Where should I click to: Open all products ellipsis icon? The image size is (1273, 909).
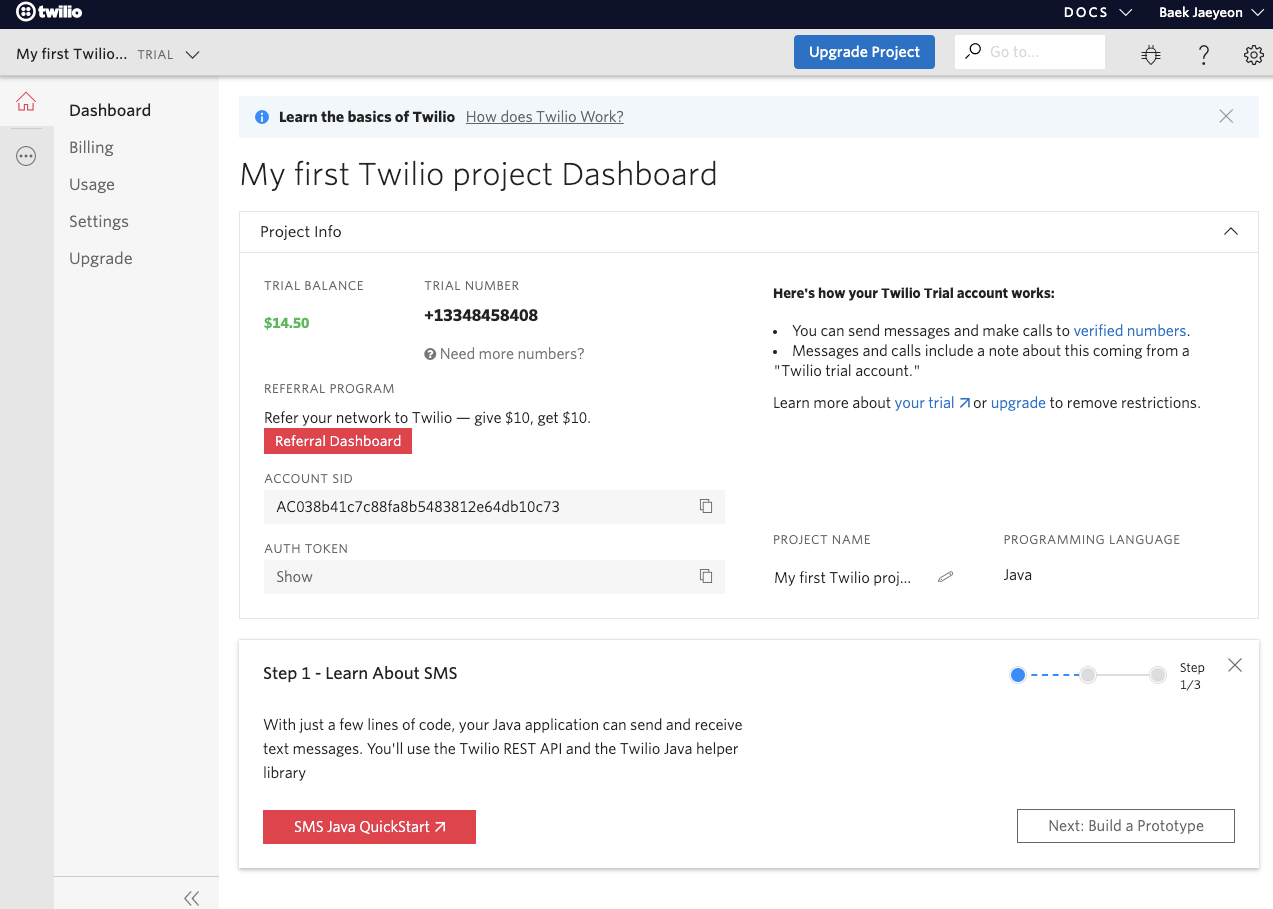[x=26, y=156]
